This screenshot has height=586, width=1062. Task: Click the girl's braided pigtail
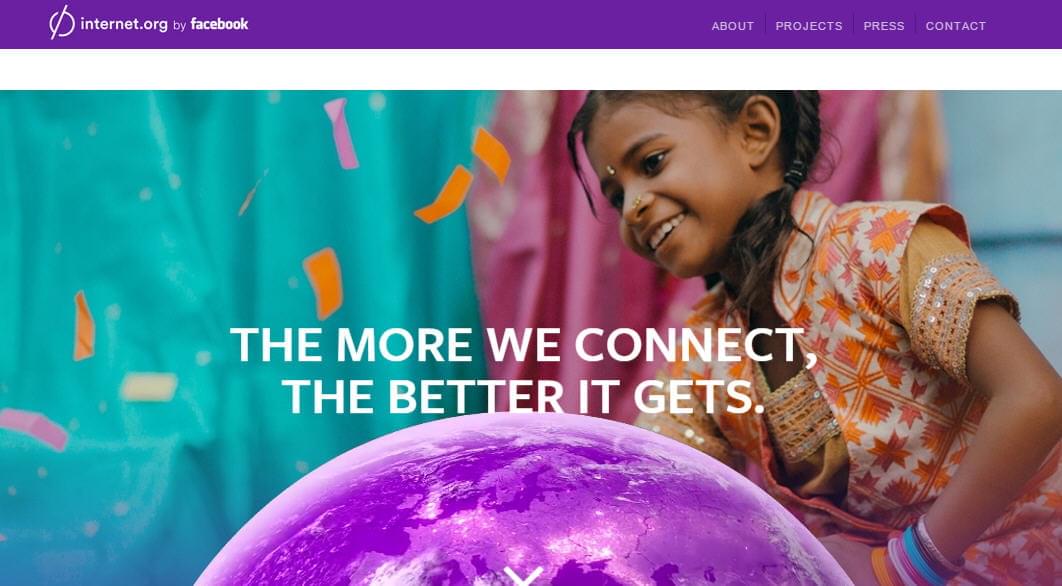[779, 237]
